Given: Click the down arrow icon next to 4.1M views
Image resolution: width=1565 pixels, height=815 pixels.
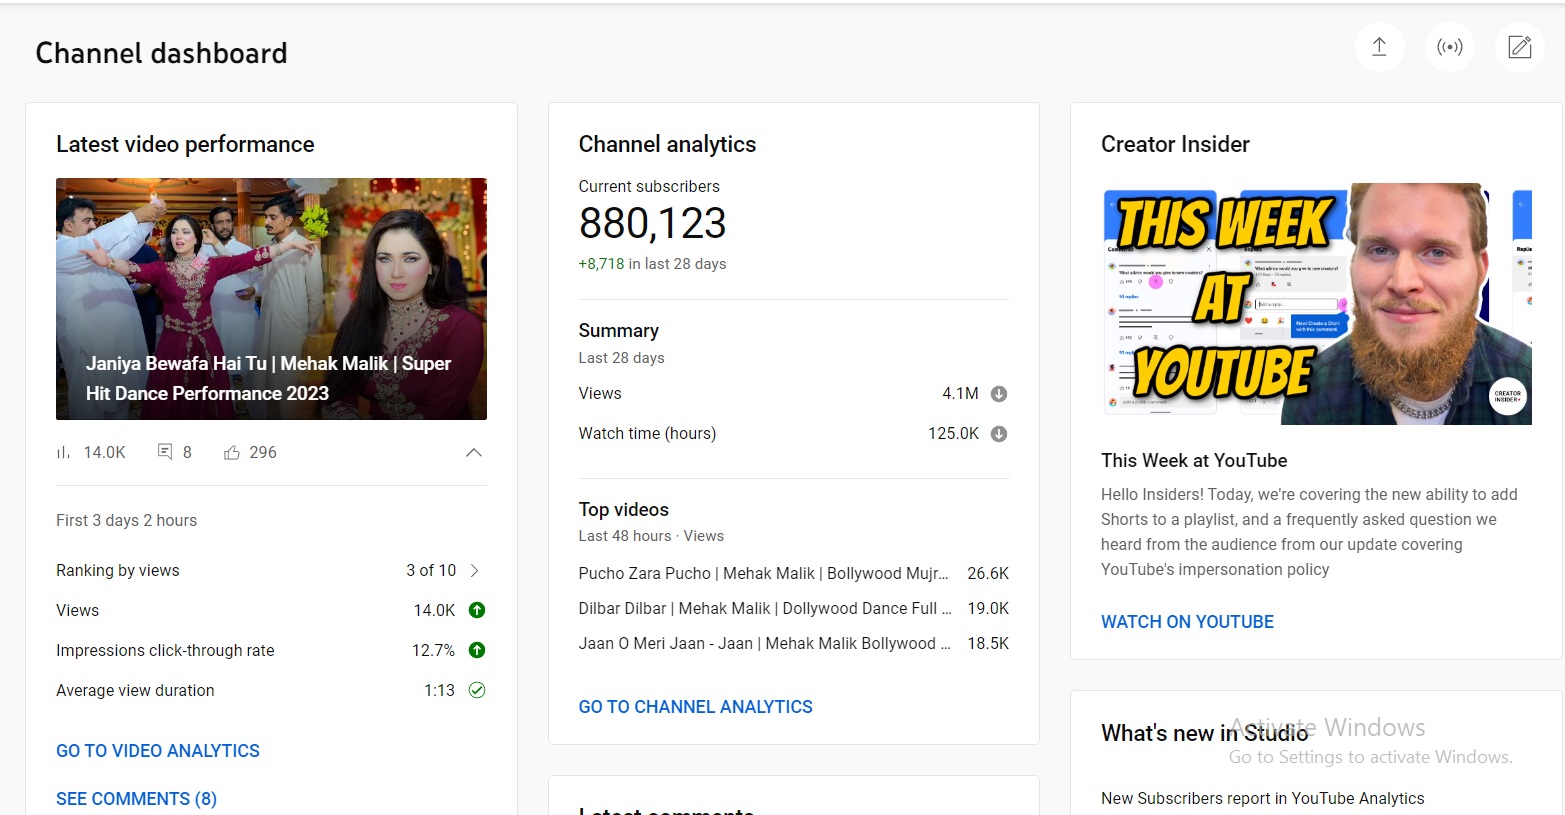Looking at the screenshot, I should point(998,394).
